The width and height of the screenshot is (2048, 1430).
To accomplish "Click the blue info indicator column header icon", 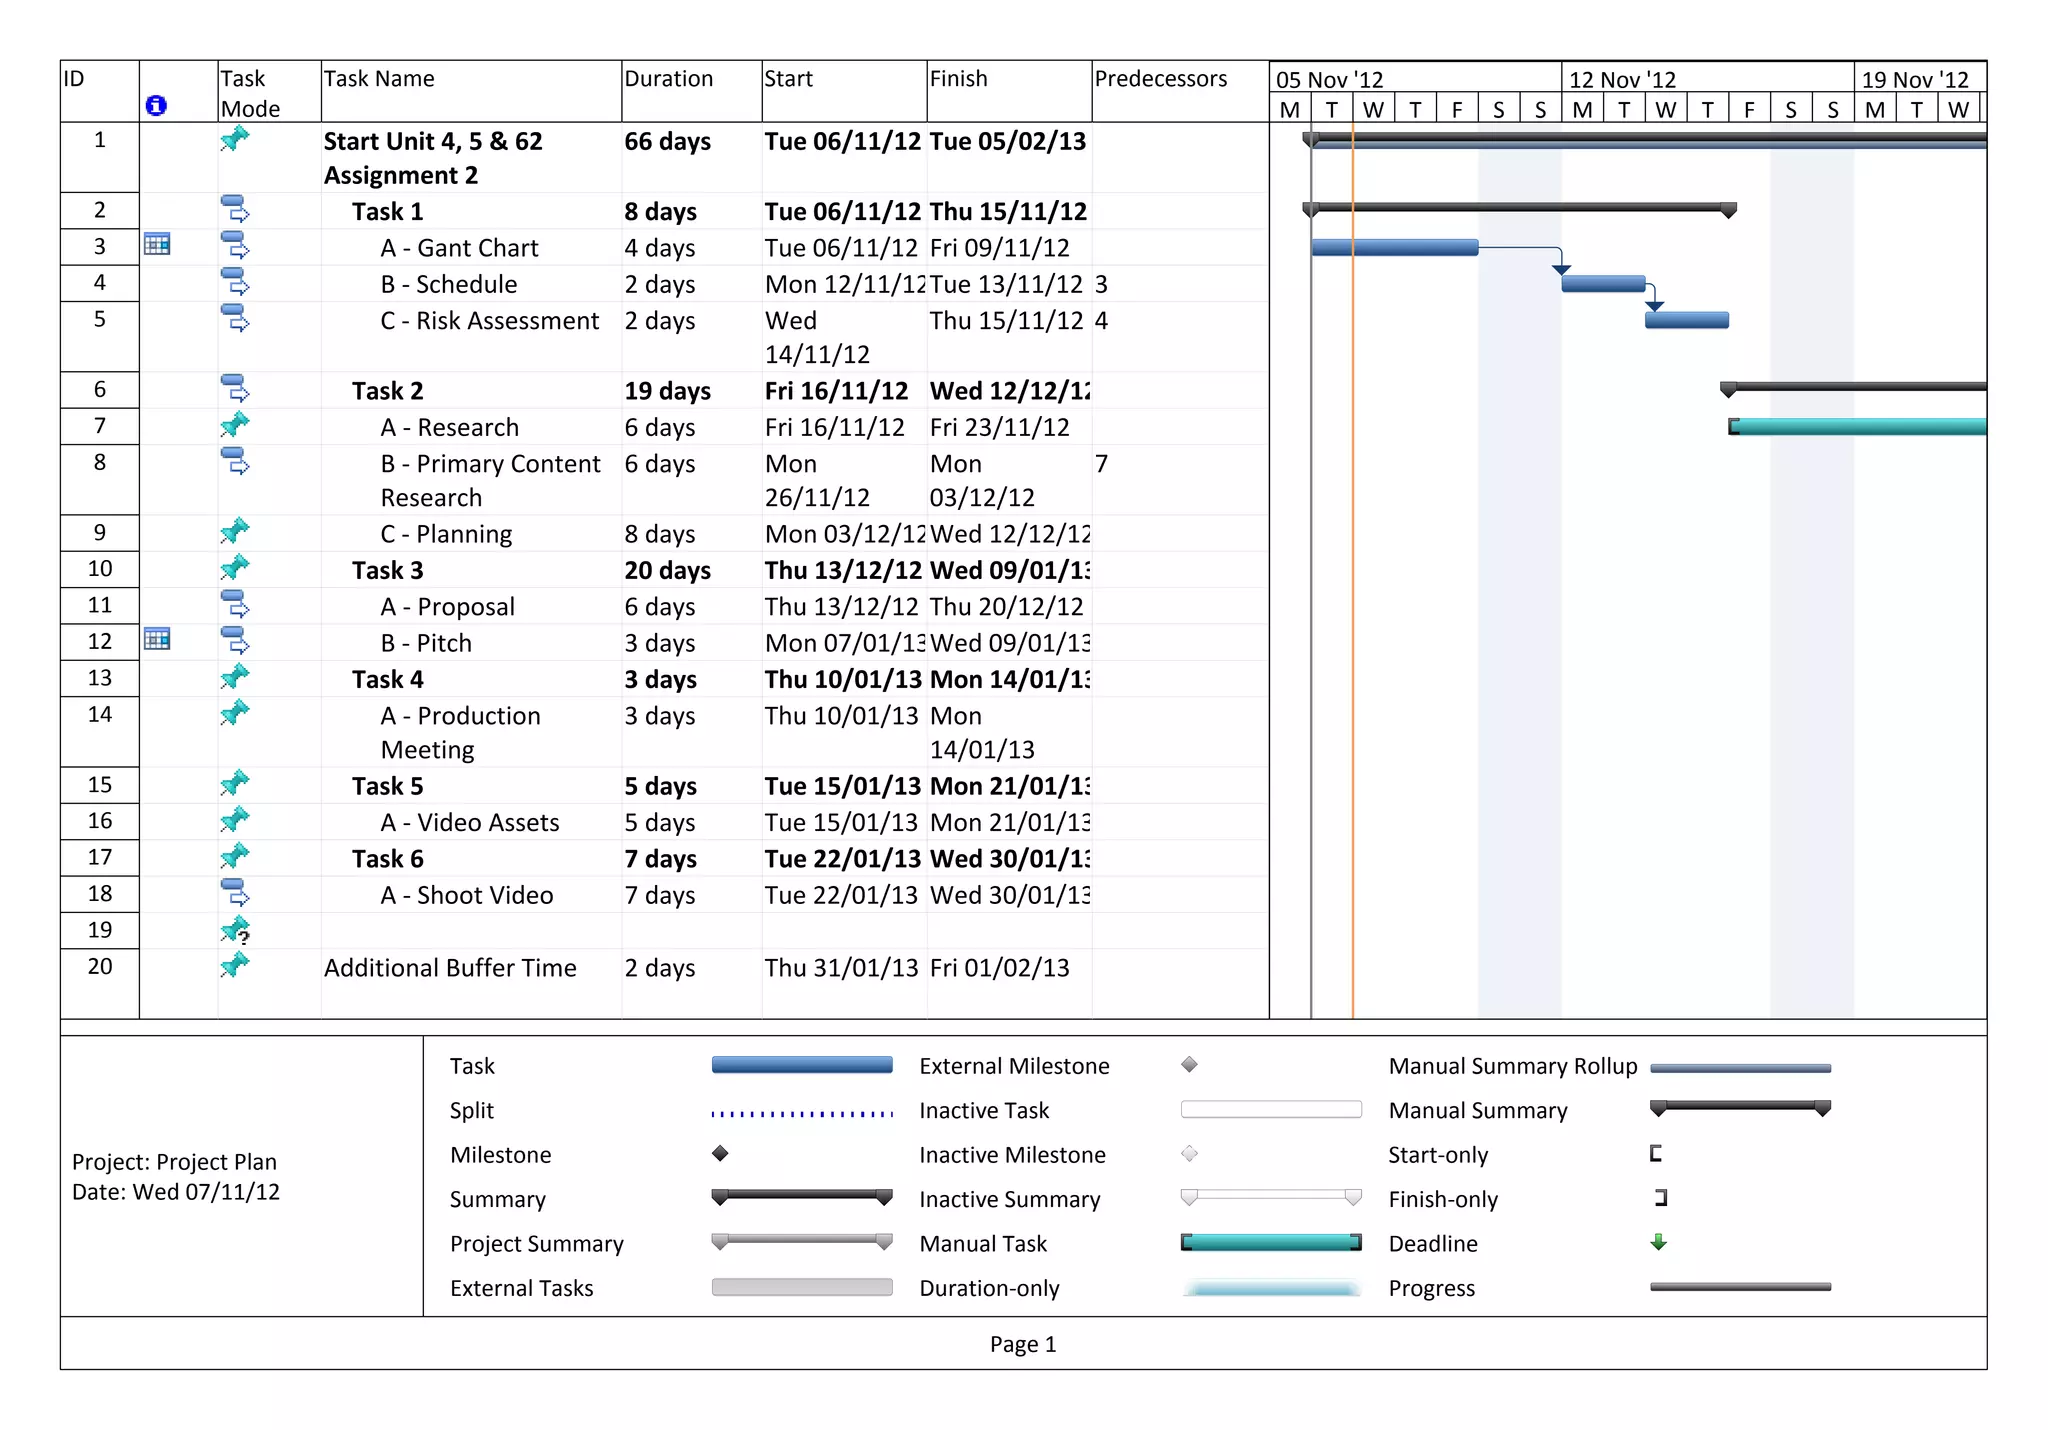I will coord(156,105).
